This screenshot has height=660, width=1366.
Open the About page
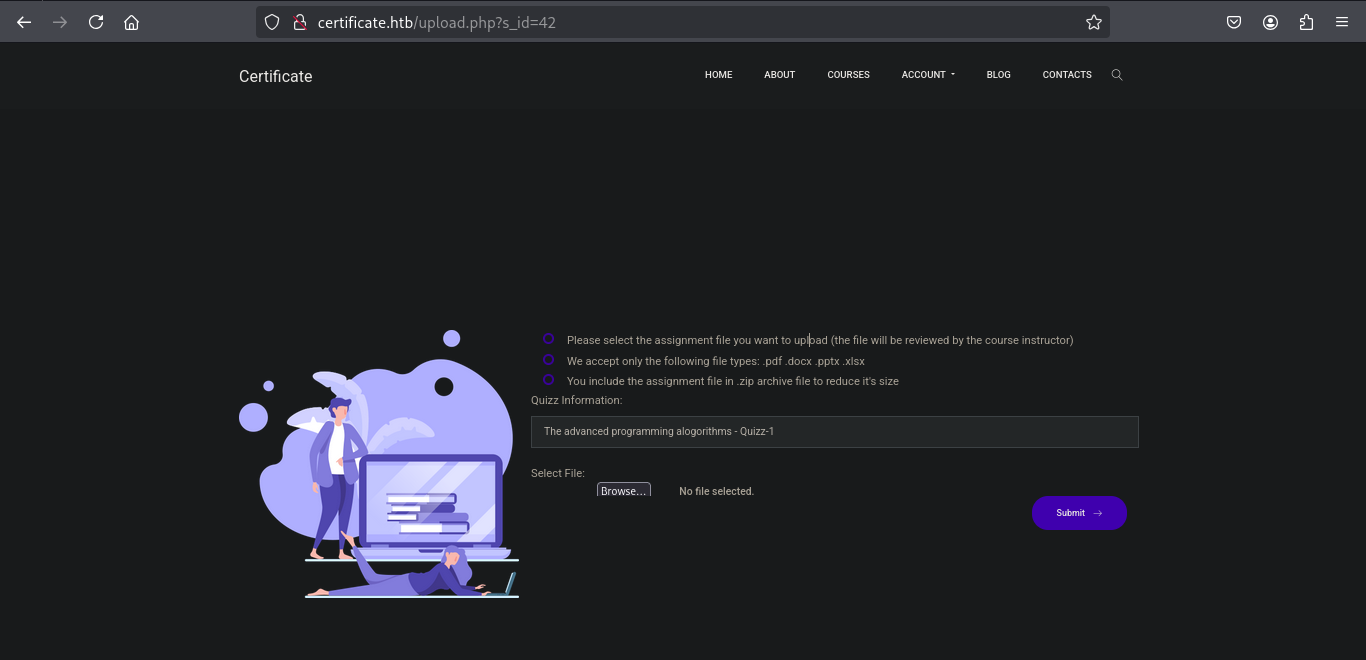779,75
